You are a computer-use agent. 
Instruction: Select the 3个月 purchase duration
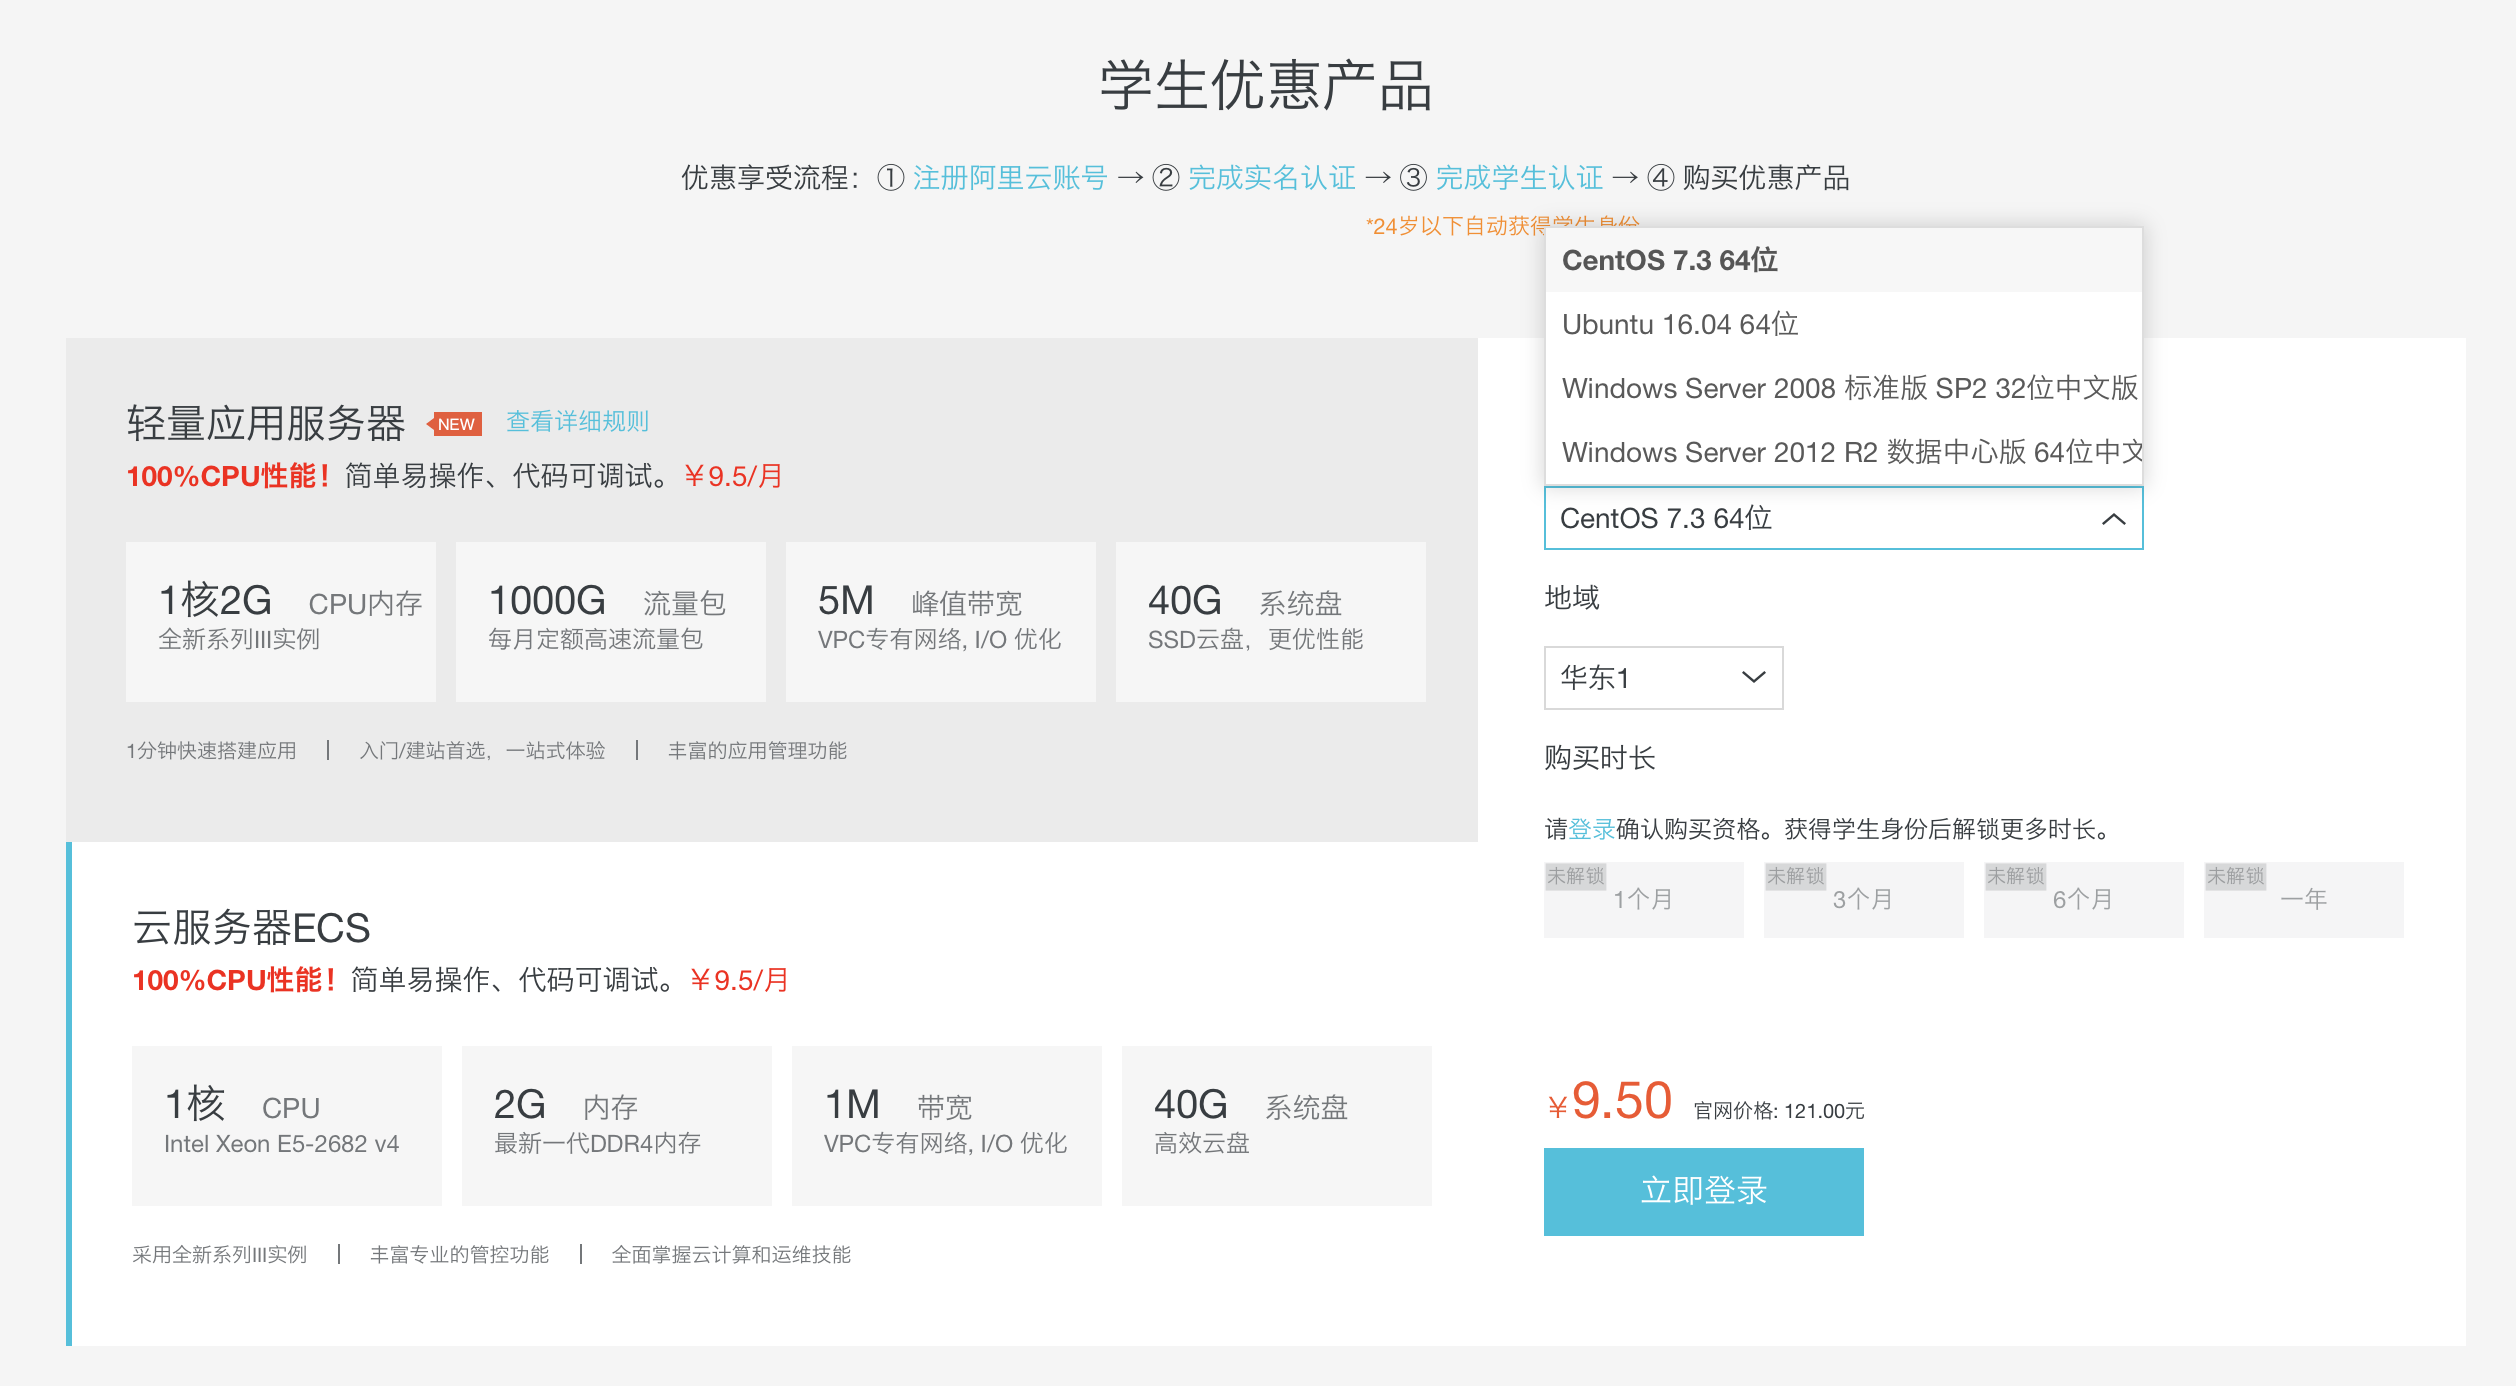pos(1863,898)
